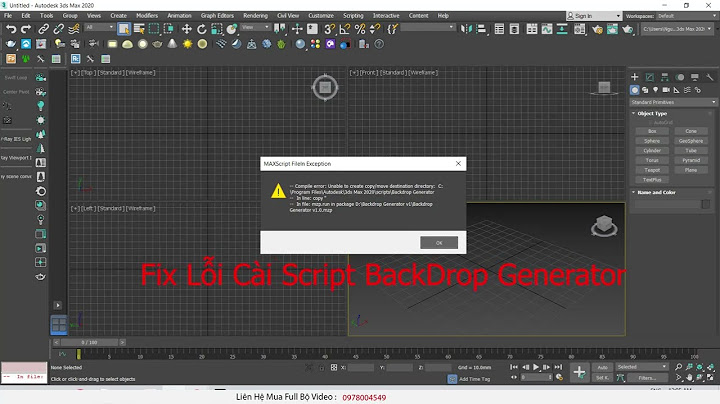Open the Rendering menu
This screenshot has width=720, height=404.
(255, 16)
